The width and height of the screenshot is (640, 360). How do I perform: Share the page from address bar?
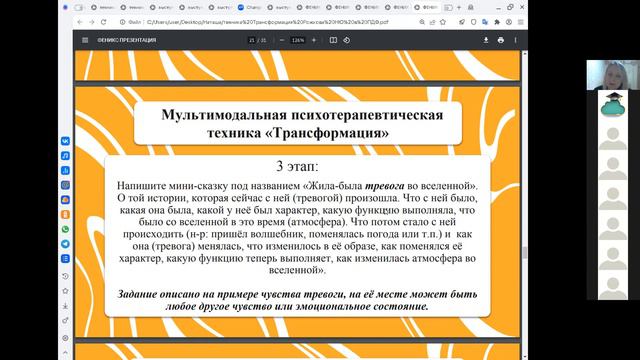pyautogui.click(x=433, y=22)
